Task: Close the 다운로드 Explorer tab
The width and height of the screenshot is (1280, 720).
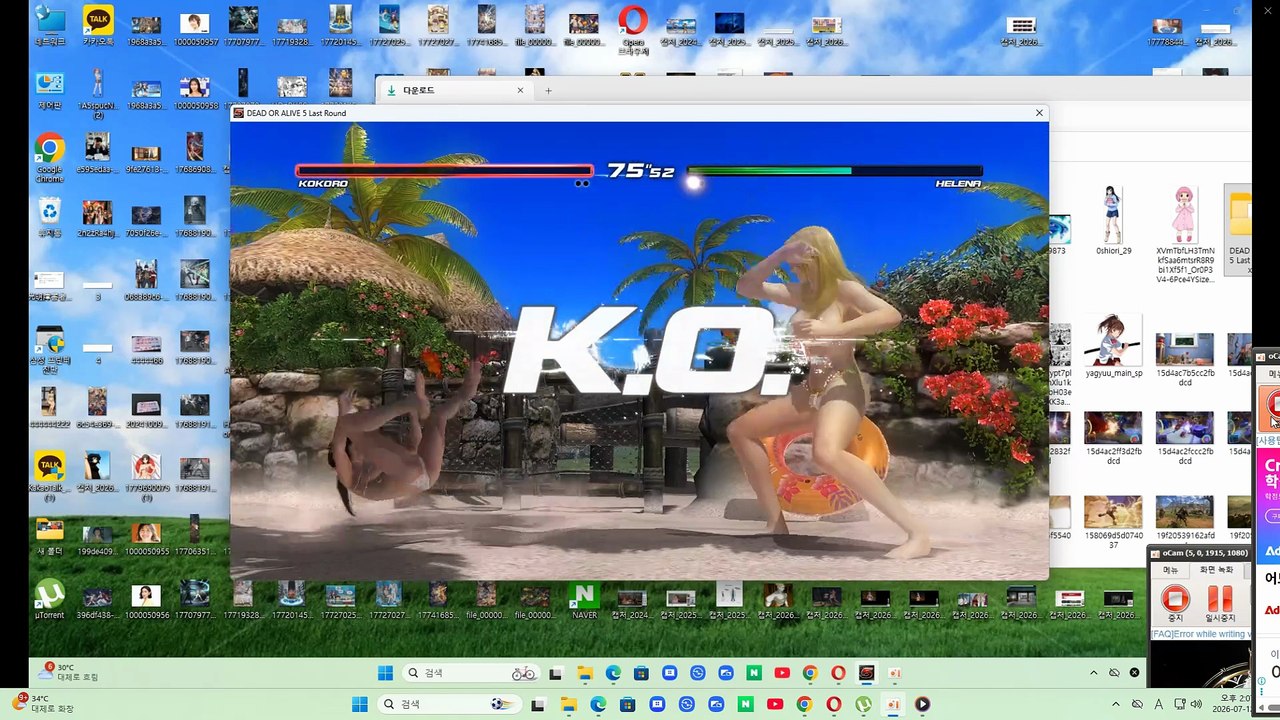Action: coord(520,90)
